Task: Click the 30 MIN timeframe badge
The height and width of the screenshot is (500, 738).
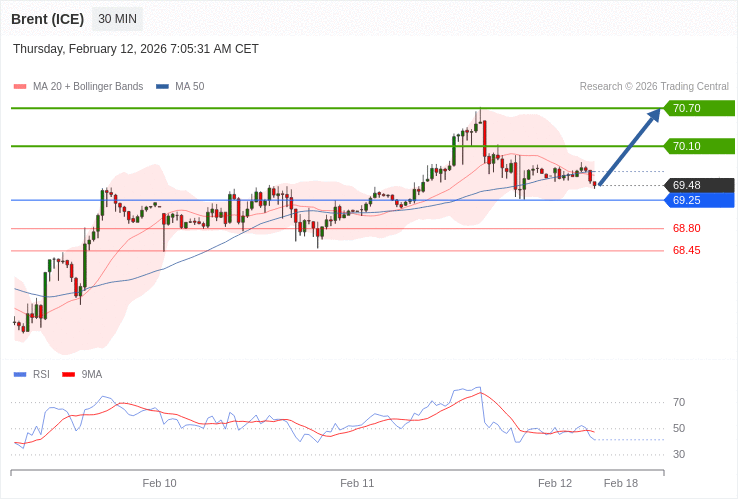Action: [x=118, y=19]
